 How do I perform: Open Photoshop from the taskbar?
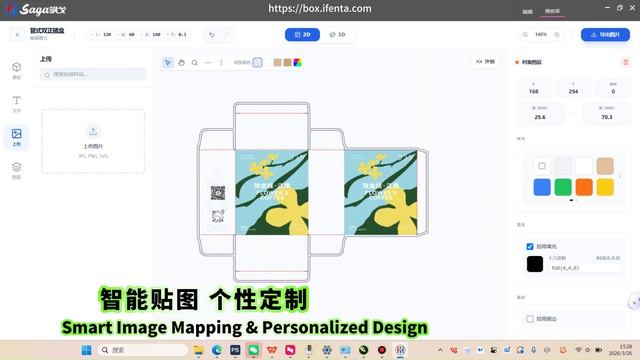235,350
